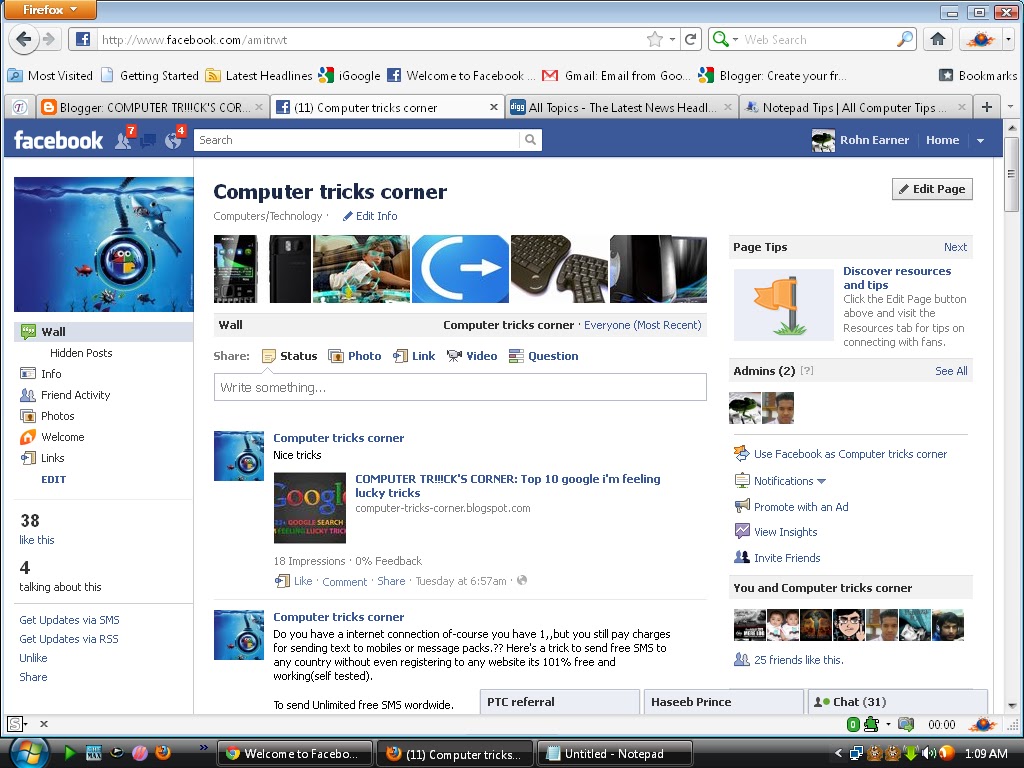Open the Firefox Home page icon
Image resolution: width=1024 pixels, height=768 pixels.
click(938, 39)
